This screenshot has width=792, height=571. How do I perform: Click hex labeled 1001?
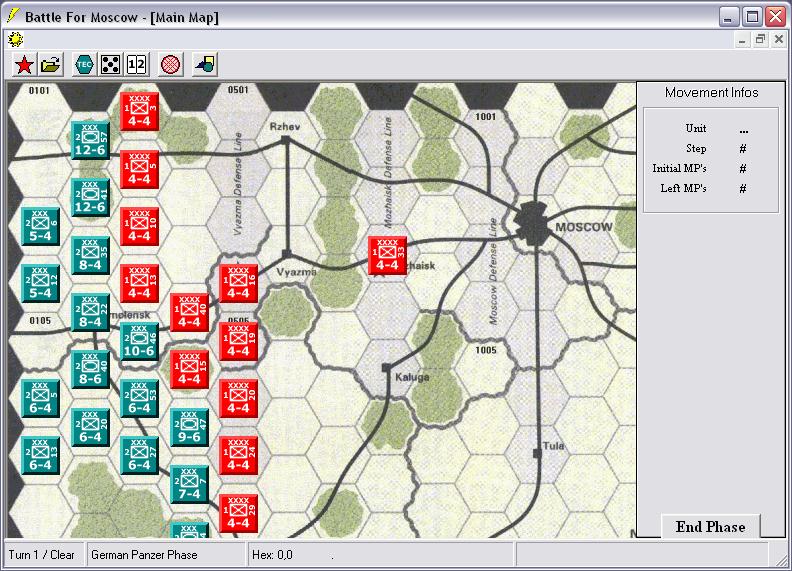pyautogui.click(x=487, y=139)
